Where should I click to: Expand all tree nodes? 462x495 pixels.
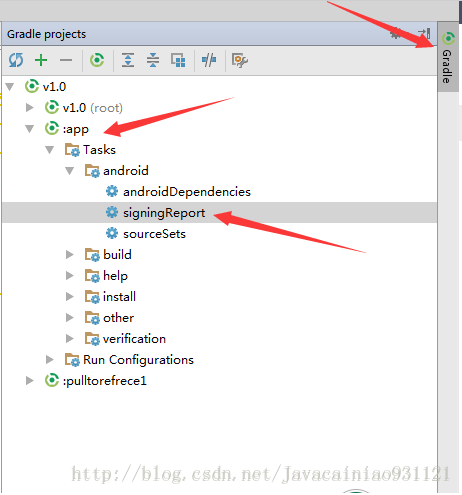(128, 60)
